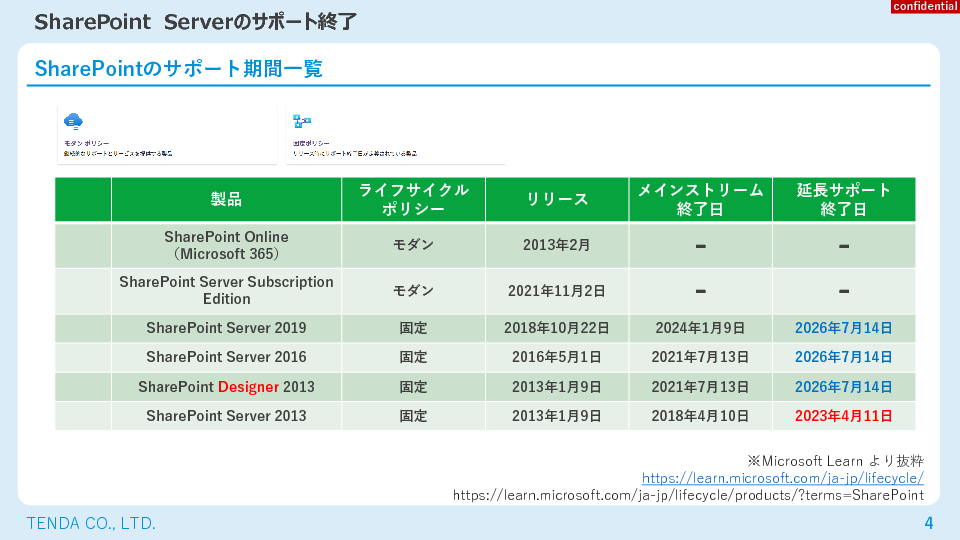960x540 pixels.
Task: Select the SharePoint Server Subscription Edition cell
Action: (x=226, y=290)
